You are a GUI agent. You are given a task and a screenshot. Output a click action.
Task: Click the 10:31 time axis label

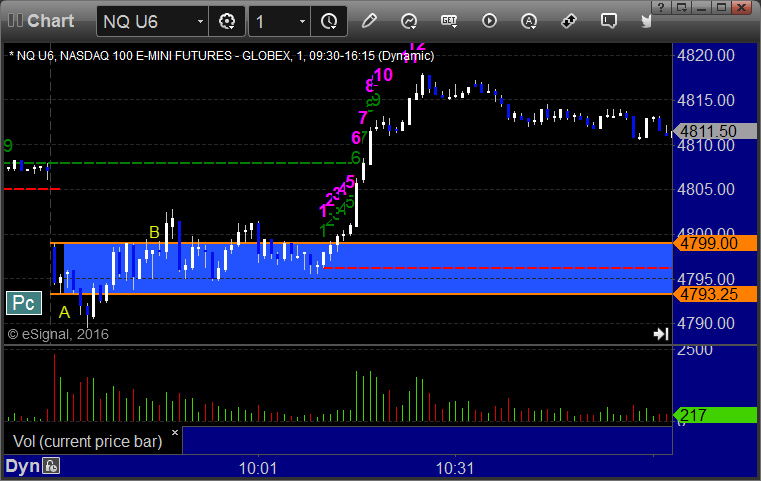tap(455, 468)
